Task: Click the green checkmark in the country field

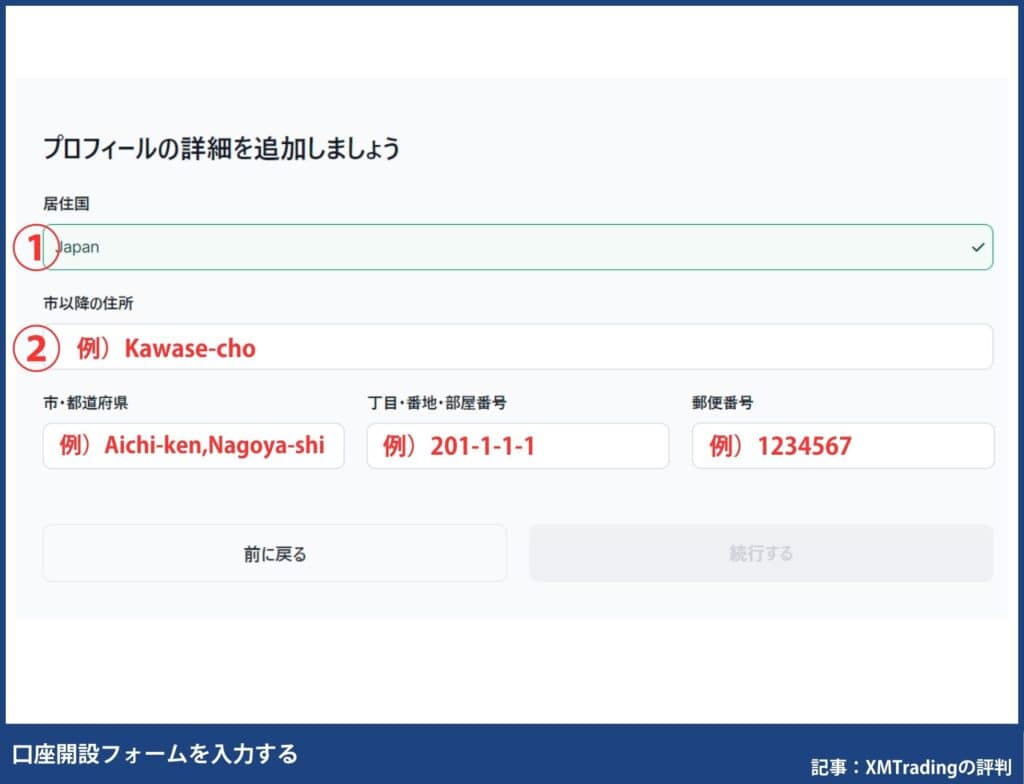Action: (x=978, y=248)
